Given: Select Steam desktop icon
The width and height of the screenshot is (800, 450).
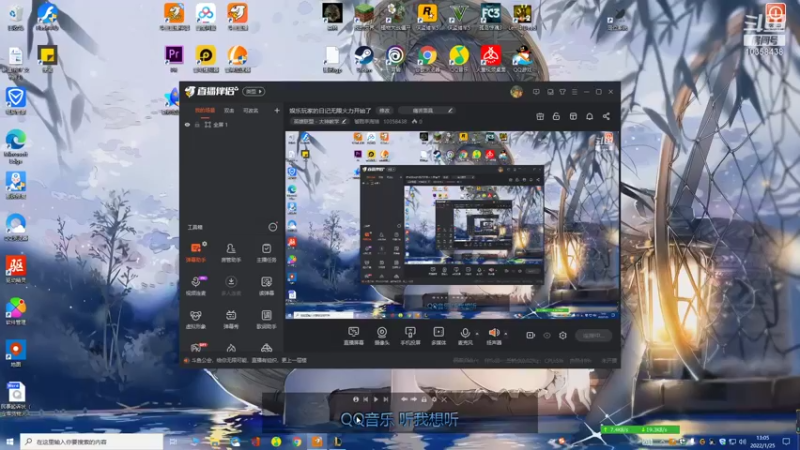Looking at the screenshot, I should pyautogui.click(x=364, y=60).
